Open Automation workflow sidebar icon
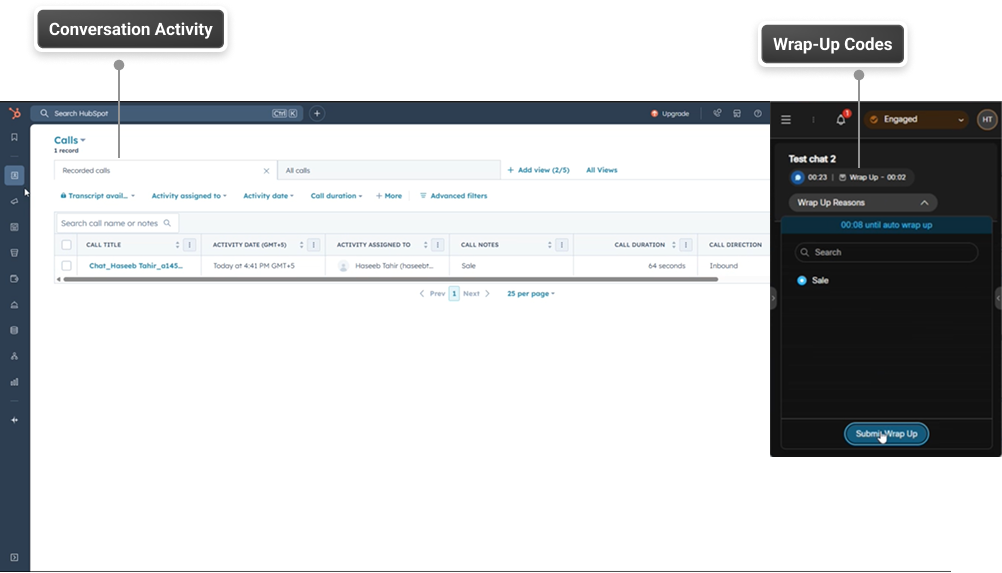 click(x=14, y=356)
